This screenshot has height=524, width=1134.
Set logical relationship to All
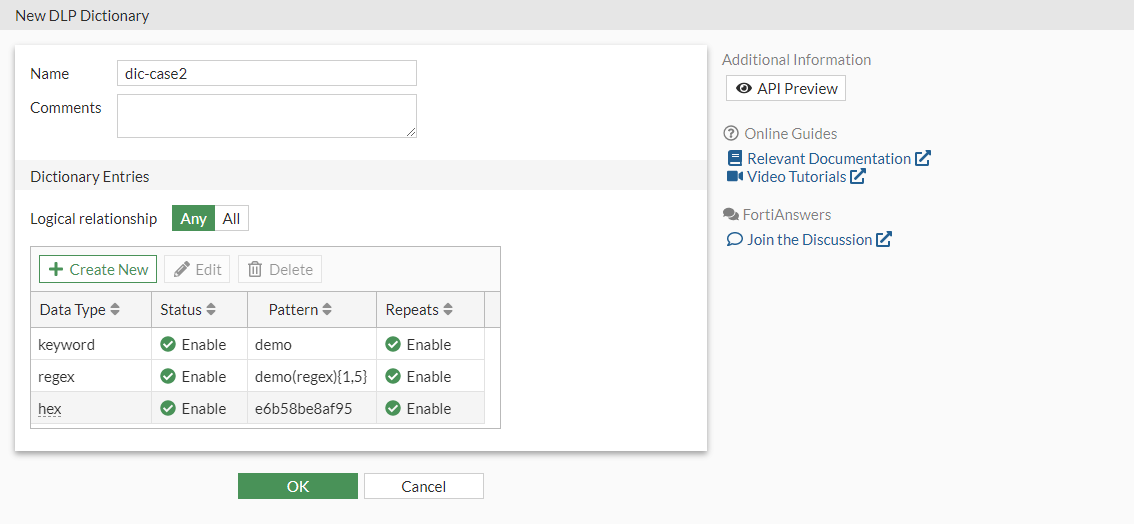click(231, 219)
